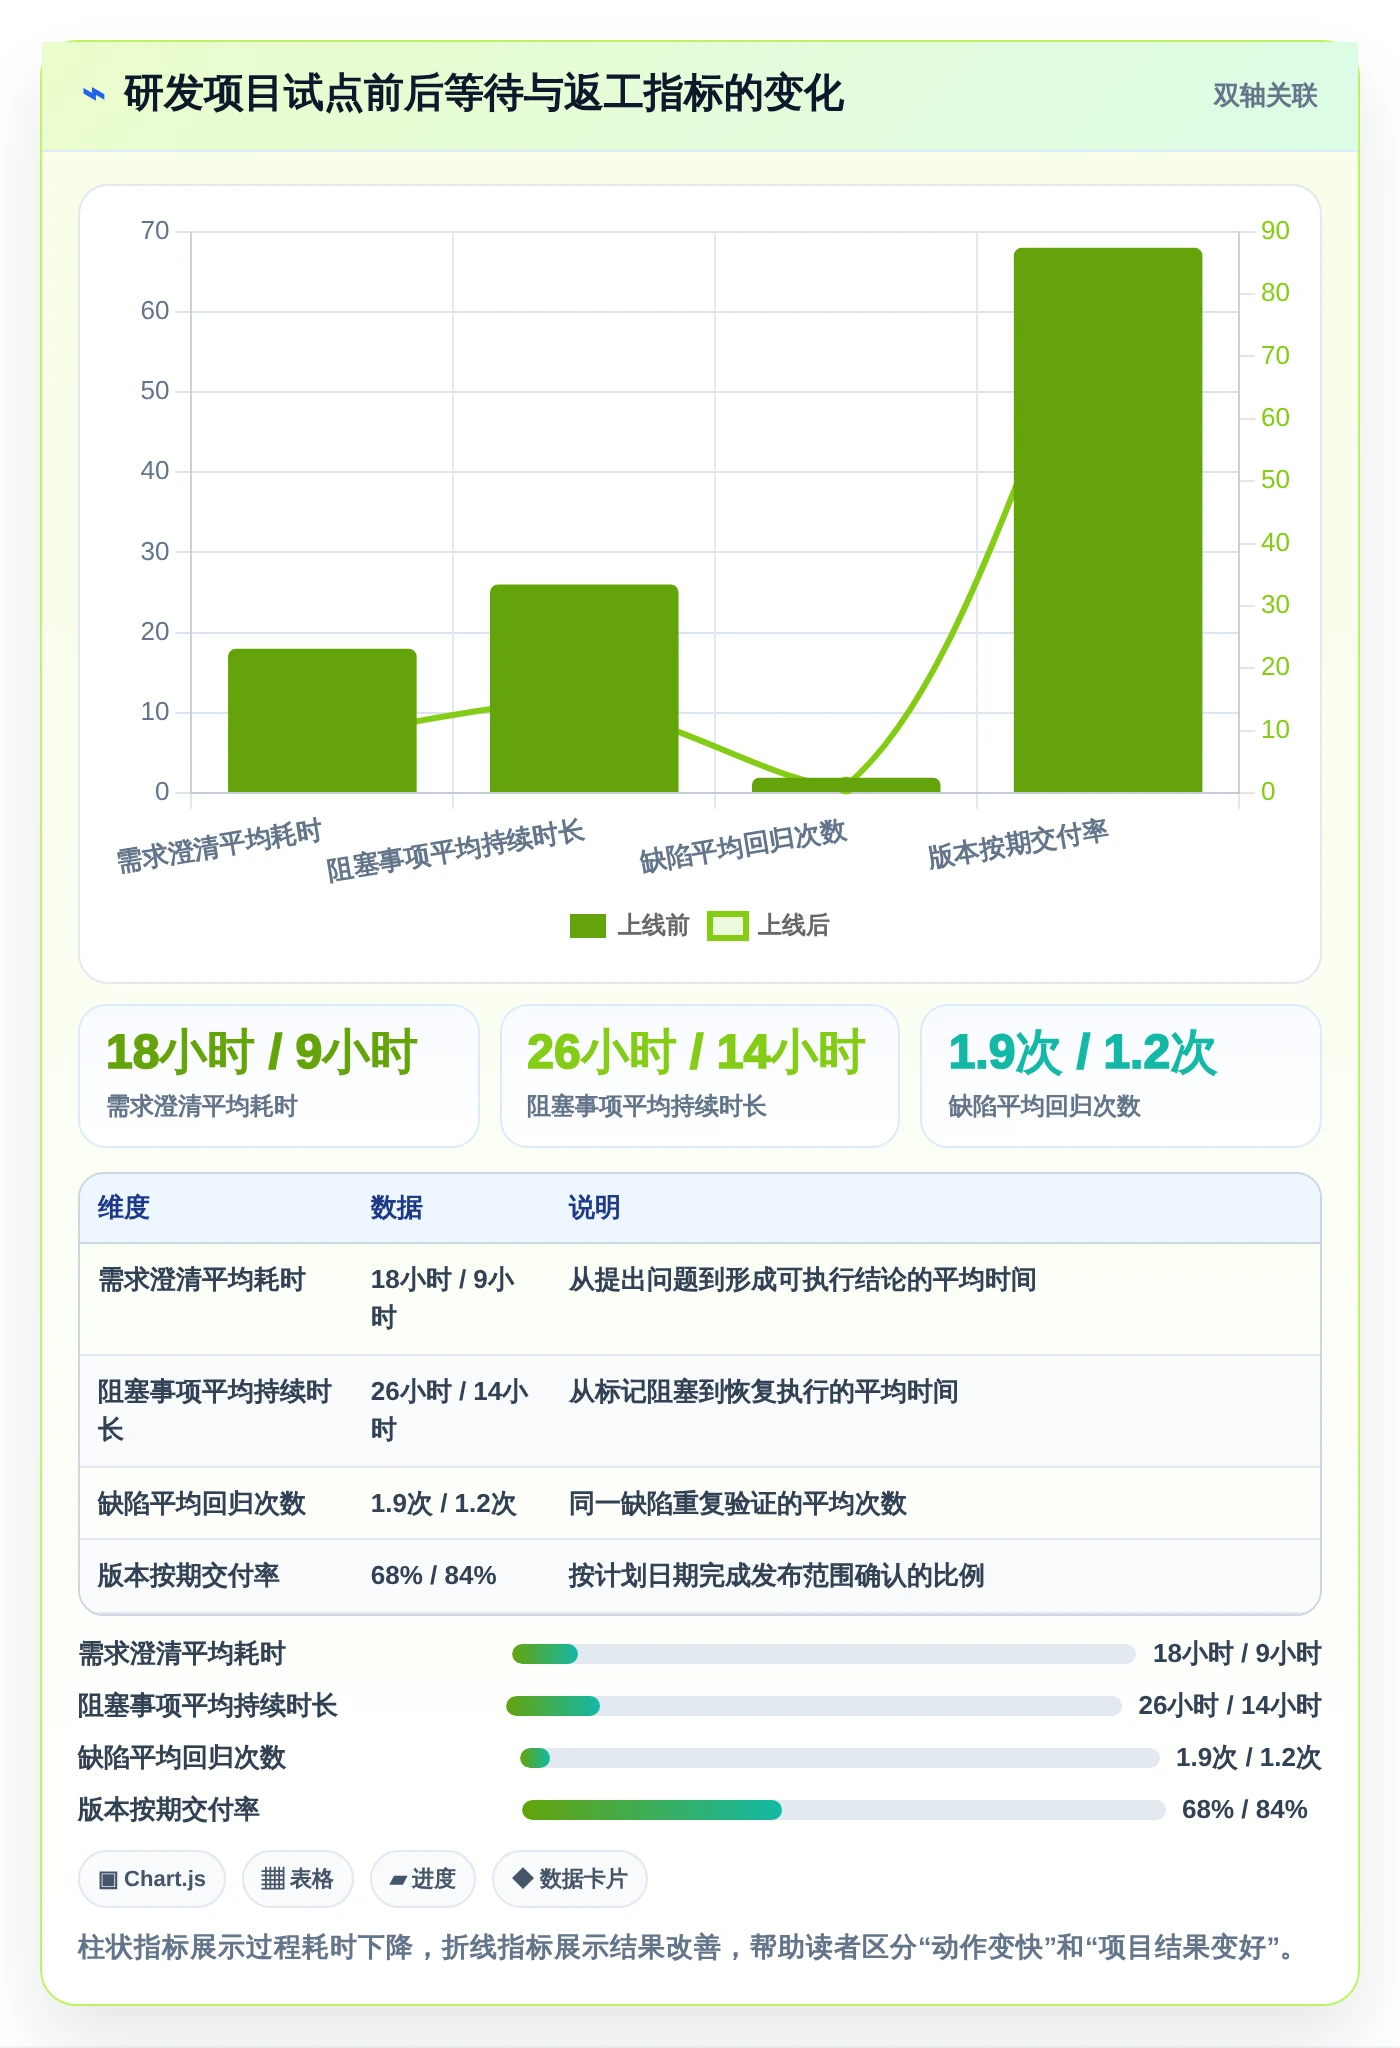
Task: Select the 需求澄清平均耗时 cell in the table
Action: point(216,1299)
